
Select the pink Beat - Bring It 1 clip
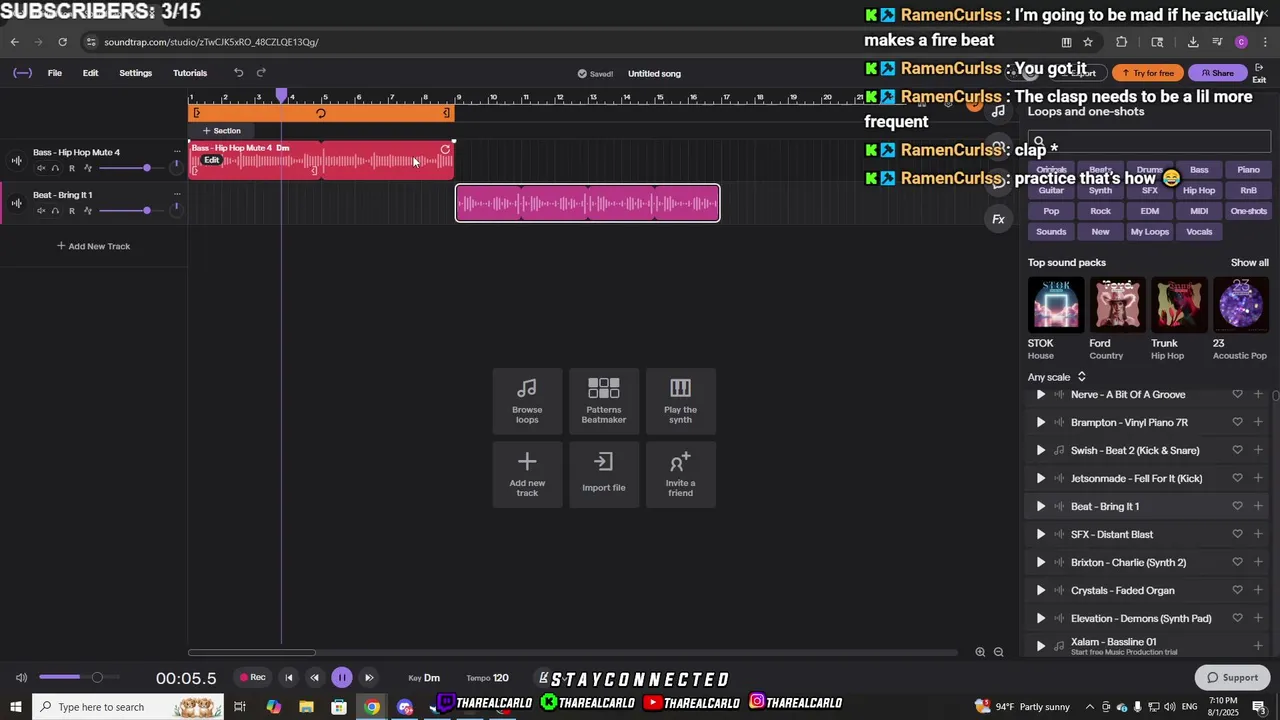(587, 203)
